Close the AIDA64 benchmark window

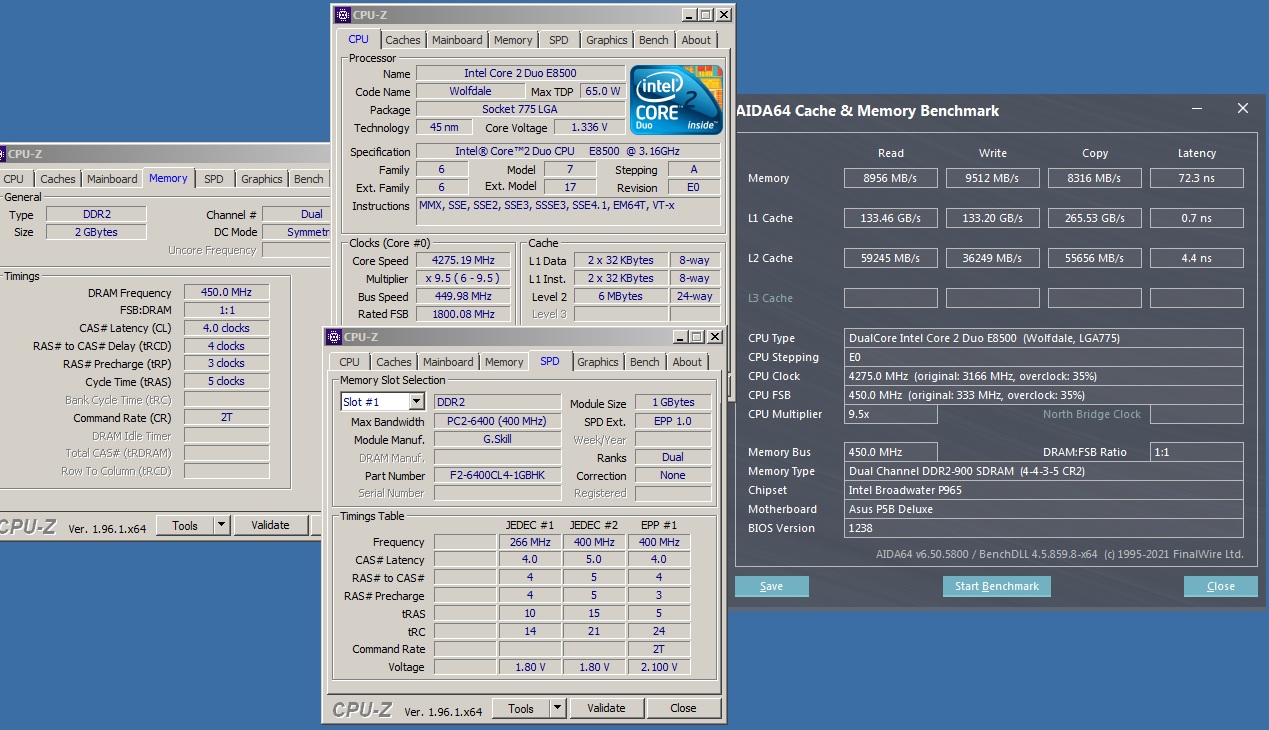1243,108
